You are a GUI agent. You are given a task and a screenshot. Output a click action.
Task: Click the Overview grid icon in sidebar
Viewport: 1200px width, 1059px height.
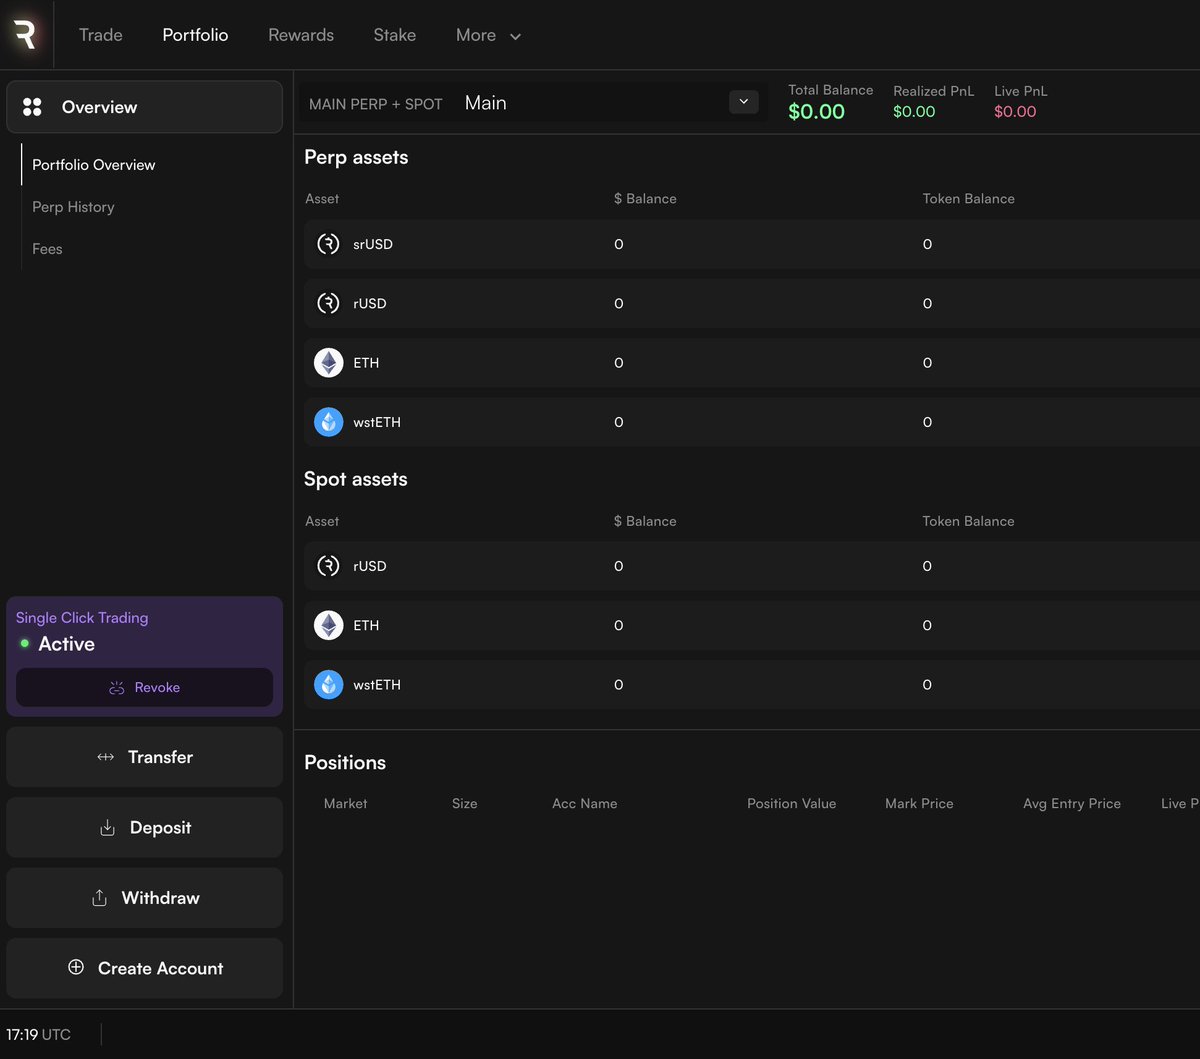pyautogui.click(x=32, y=106)
